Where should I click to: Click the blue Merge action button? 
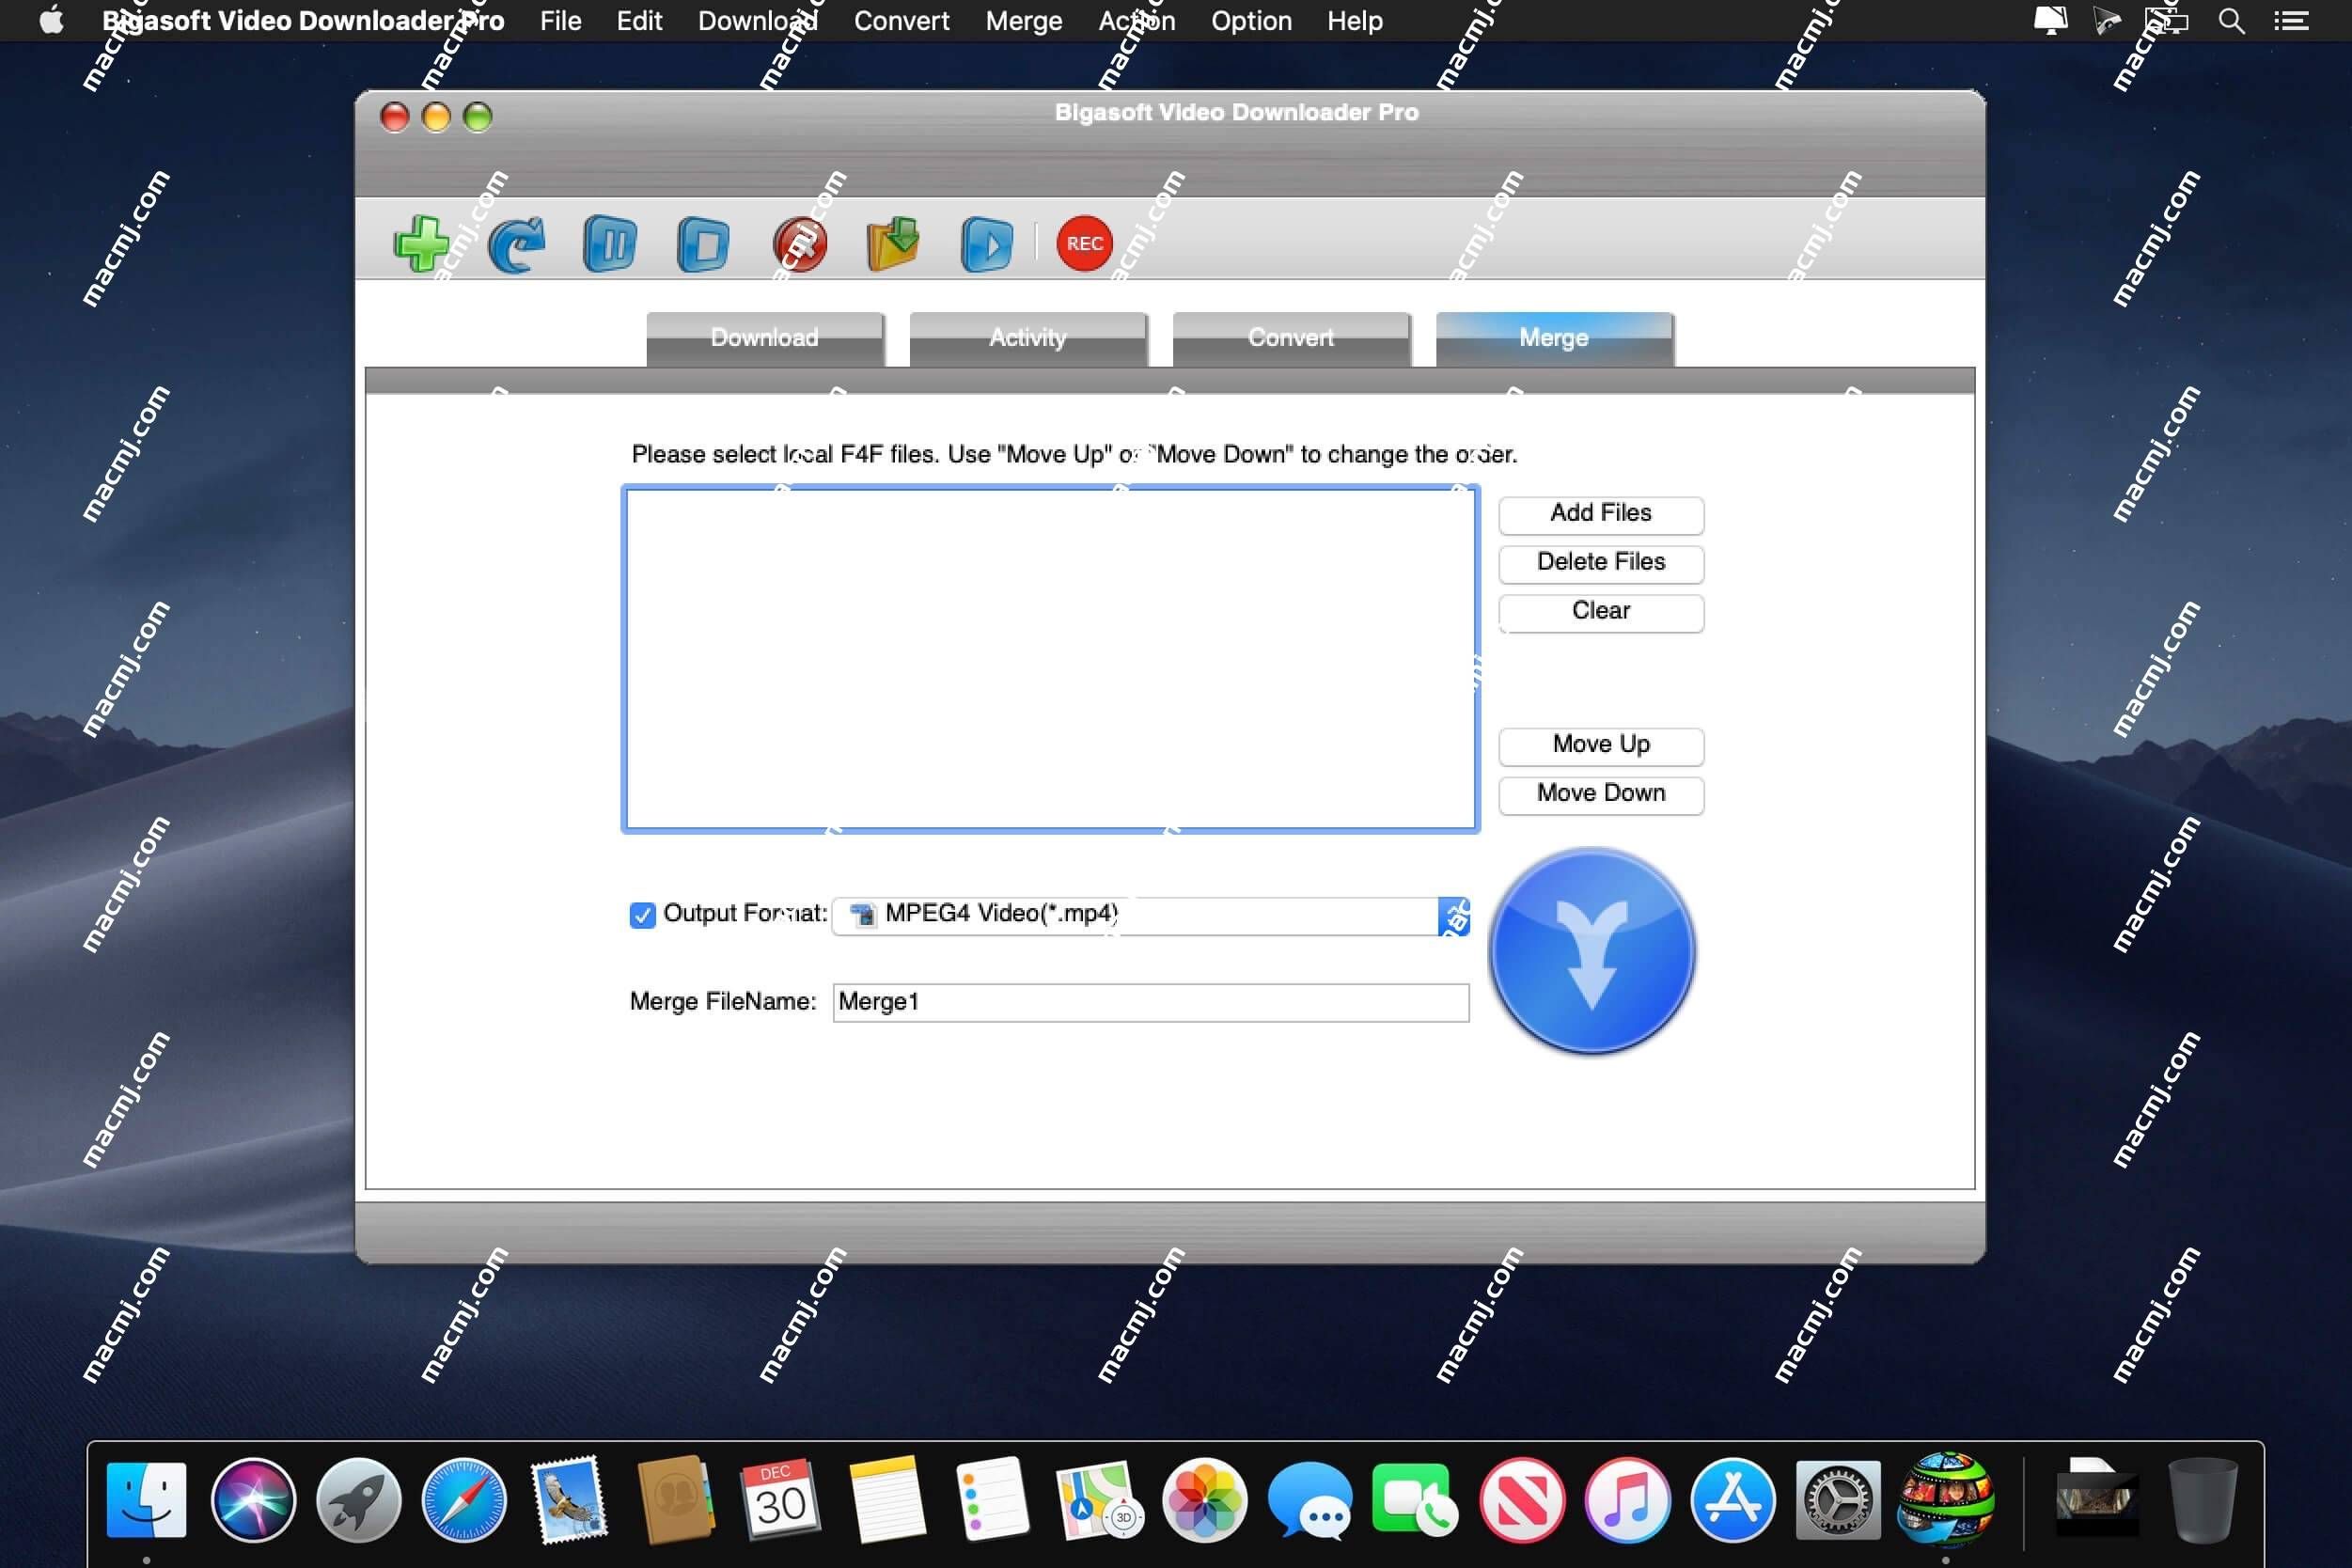pos(1592,952)
